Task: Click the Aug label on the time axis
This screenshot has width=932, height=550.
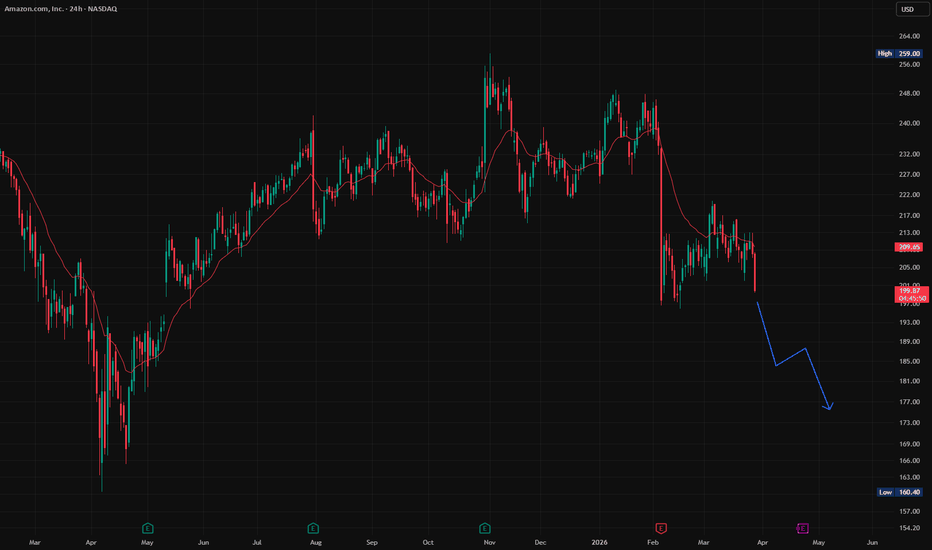Action: (x=316, y=542)
